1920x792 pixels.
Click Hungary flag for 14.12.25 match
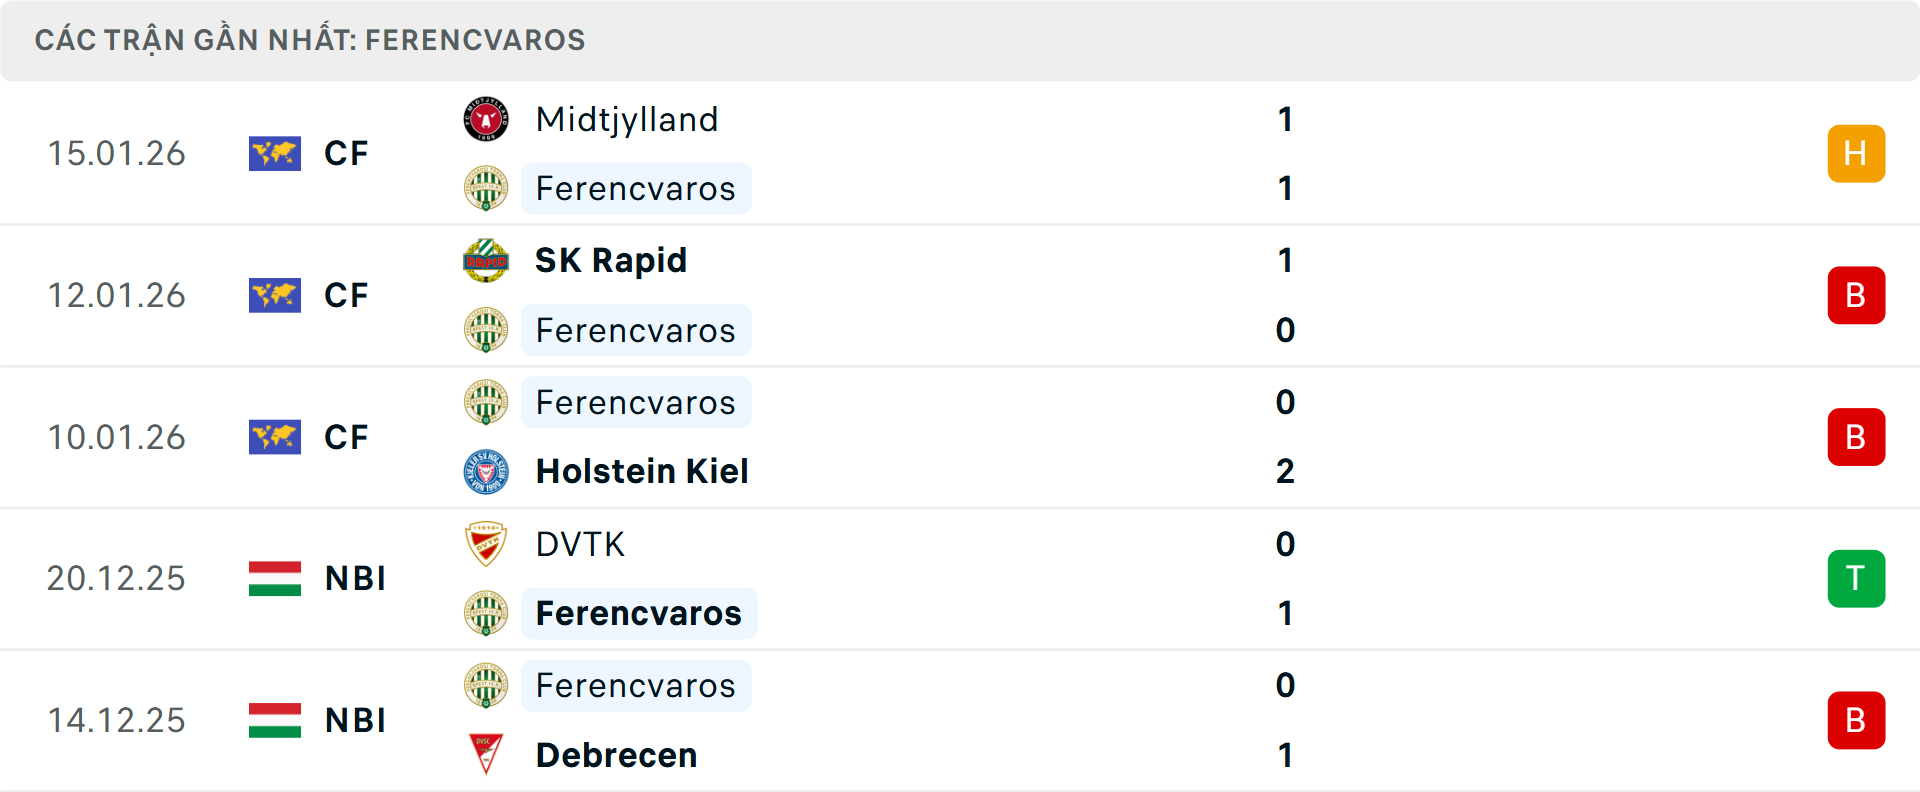(275, 720)
